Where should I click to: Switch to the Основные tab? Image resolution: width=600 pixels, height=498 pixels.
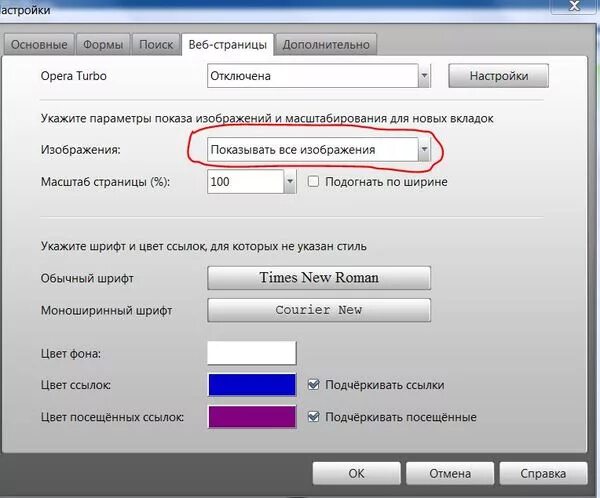point(39,44)
